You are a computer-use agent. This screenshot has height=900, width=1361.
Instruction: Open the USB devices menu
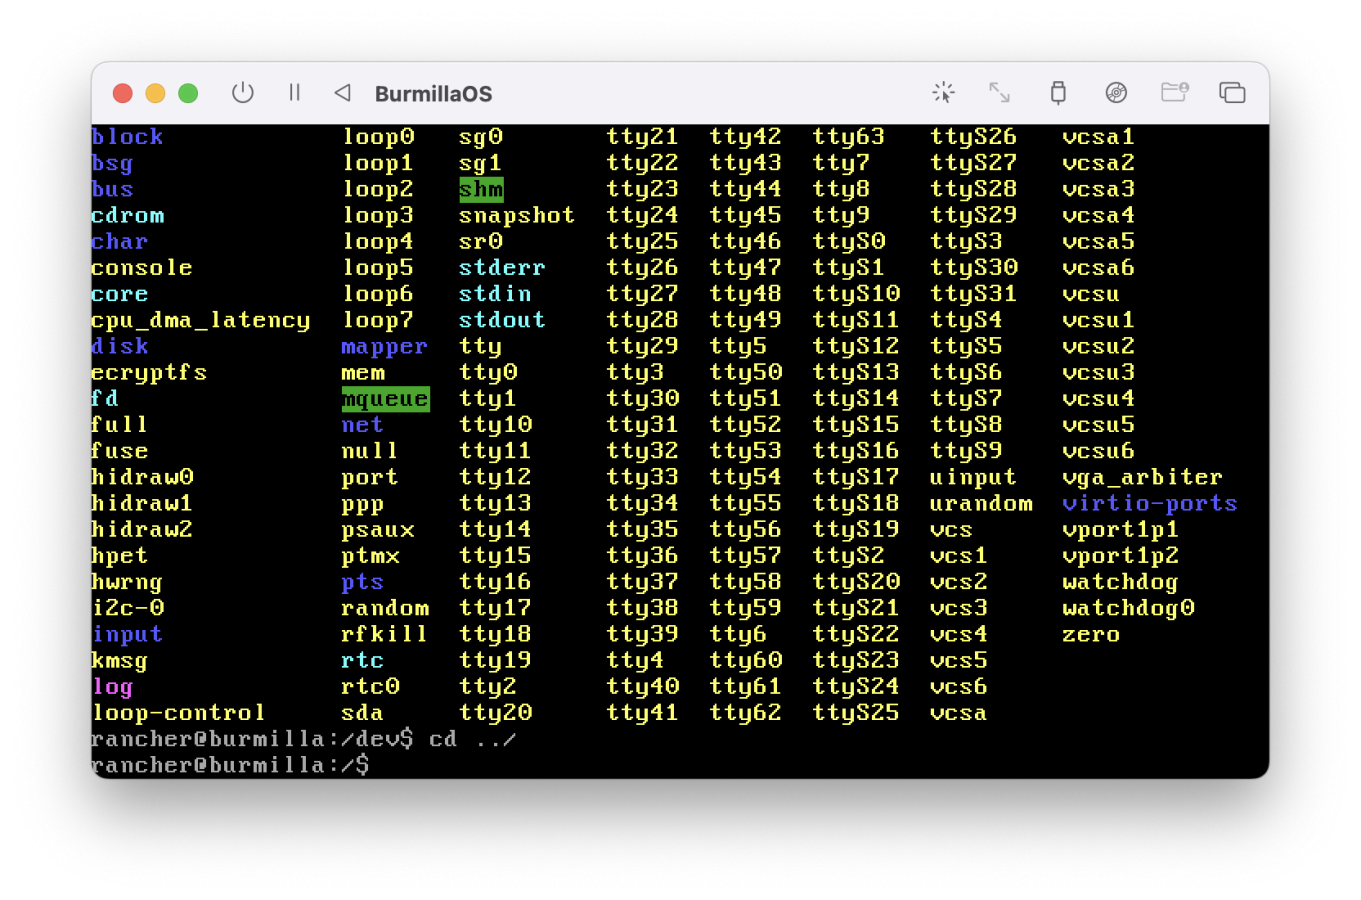[x=1057, y=93]
